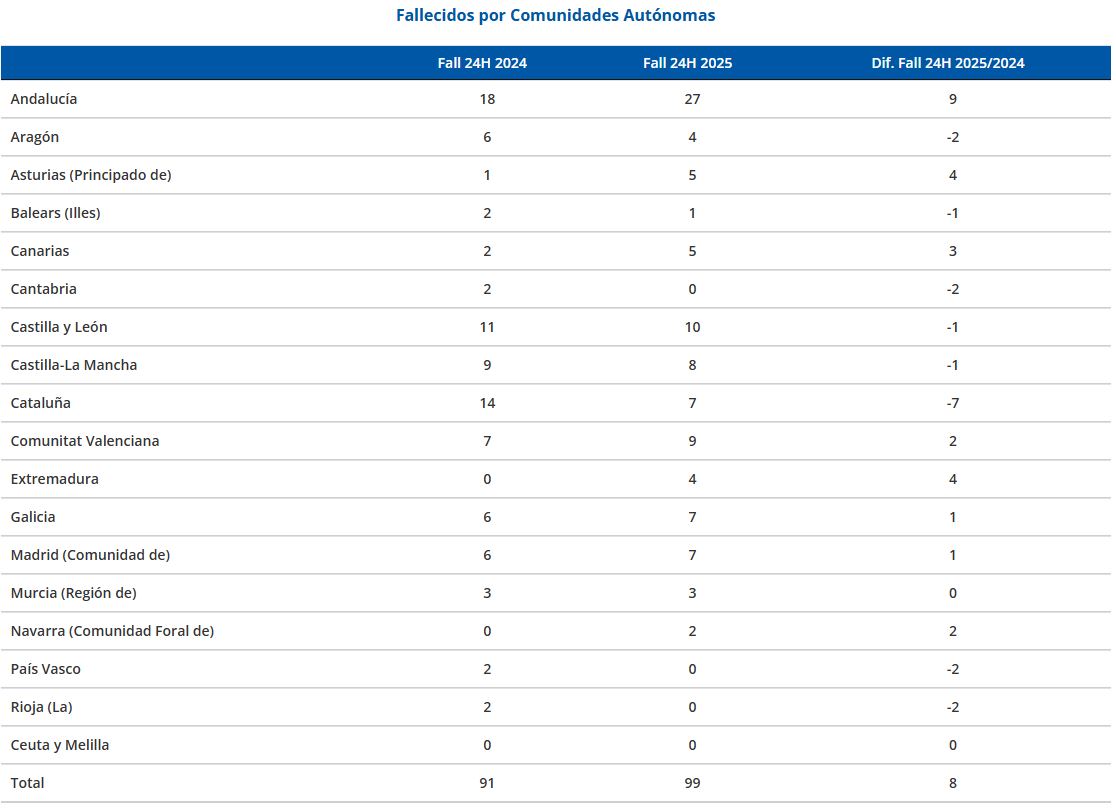Screen dimensions: 1116x810
Task: Select the Andalucía row label
Action: click(43, 99)
